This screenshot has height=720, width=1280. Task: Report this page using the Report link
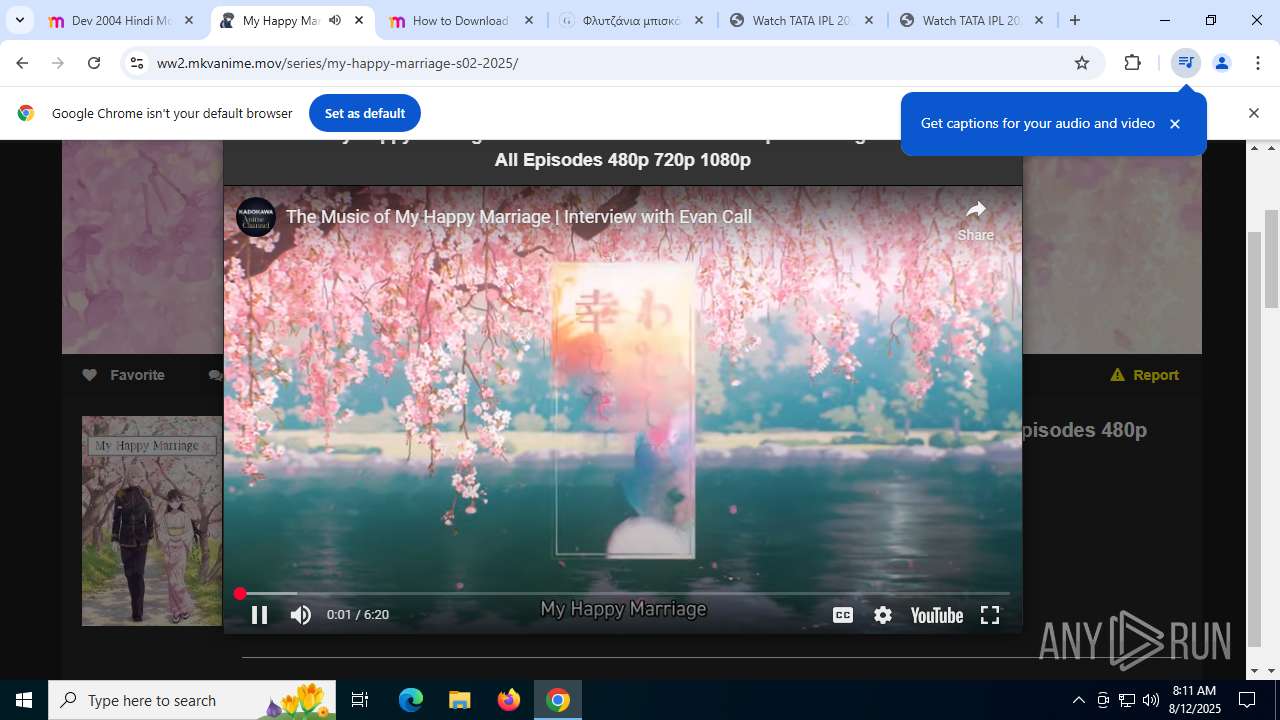click(x=1145, y=375)
